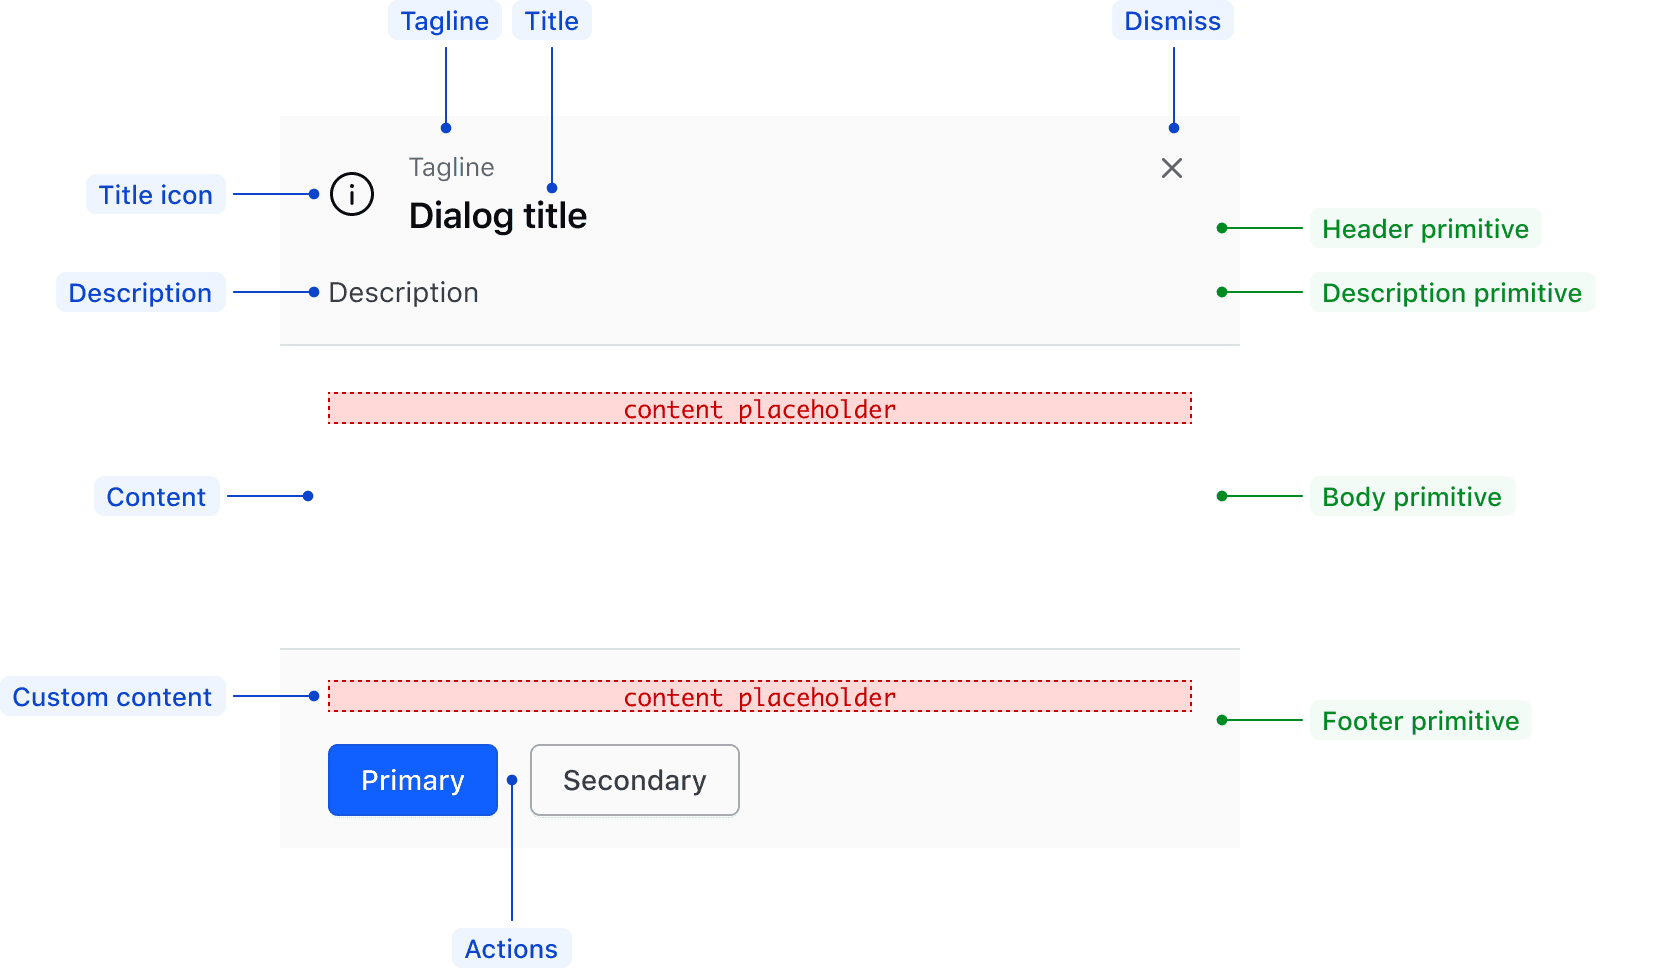Click the Dismiss annotation label

tap(1172, 20)
